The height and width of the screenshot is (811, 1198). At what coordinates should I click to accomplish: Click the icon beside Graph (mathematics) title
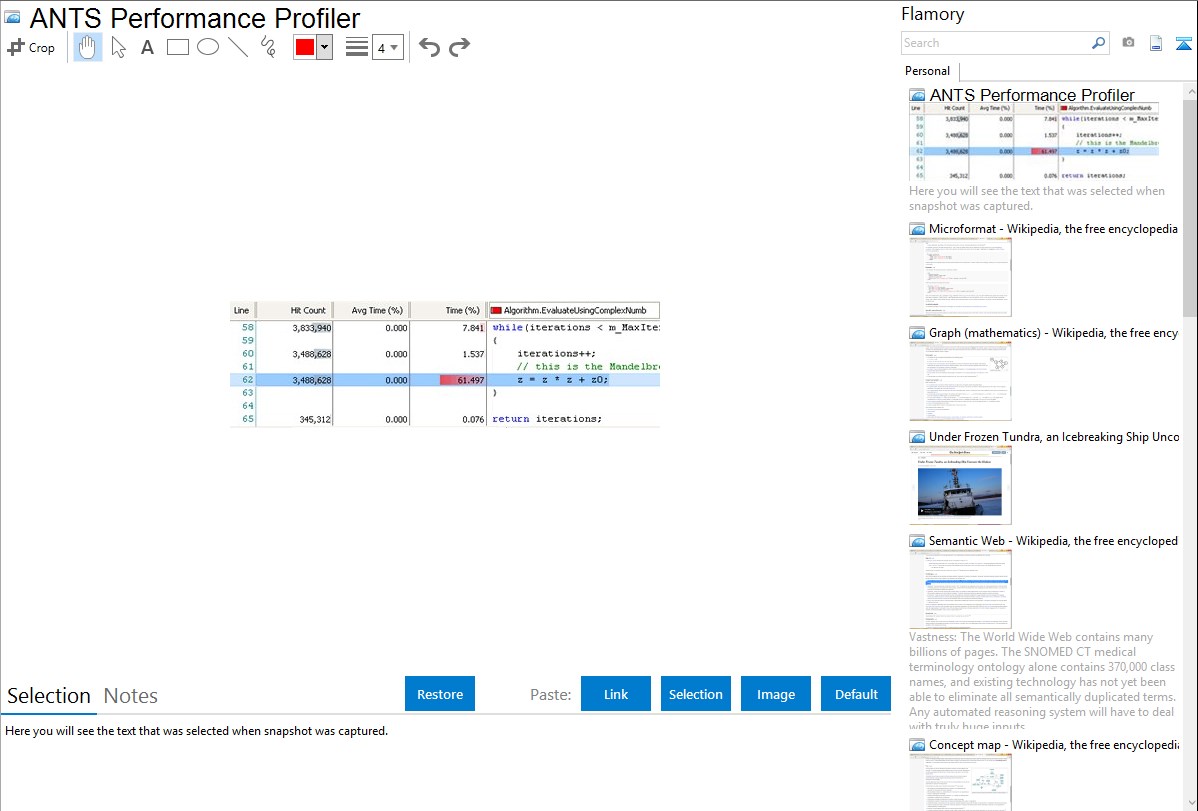pos(917,333)
